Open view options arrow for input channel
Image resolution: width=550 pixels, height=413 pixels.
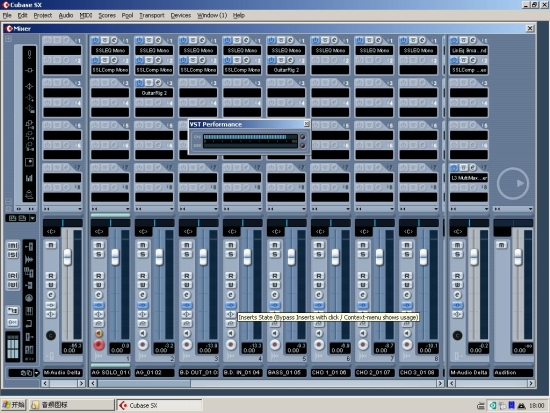pyautogui.click(x=80, y=209)
